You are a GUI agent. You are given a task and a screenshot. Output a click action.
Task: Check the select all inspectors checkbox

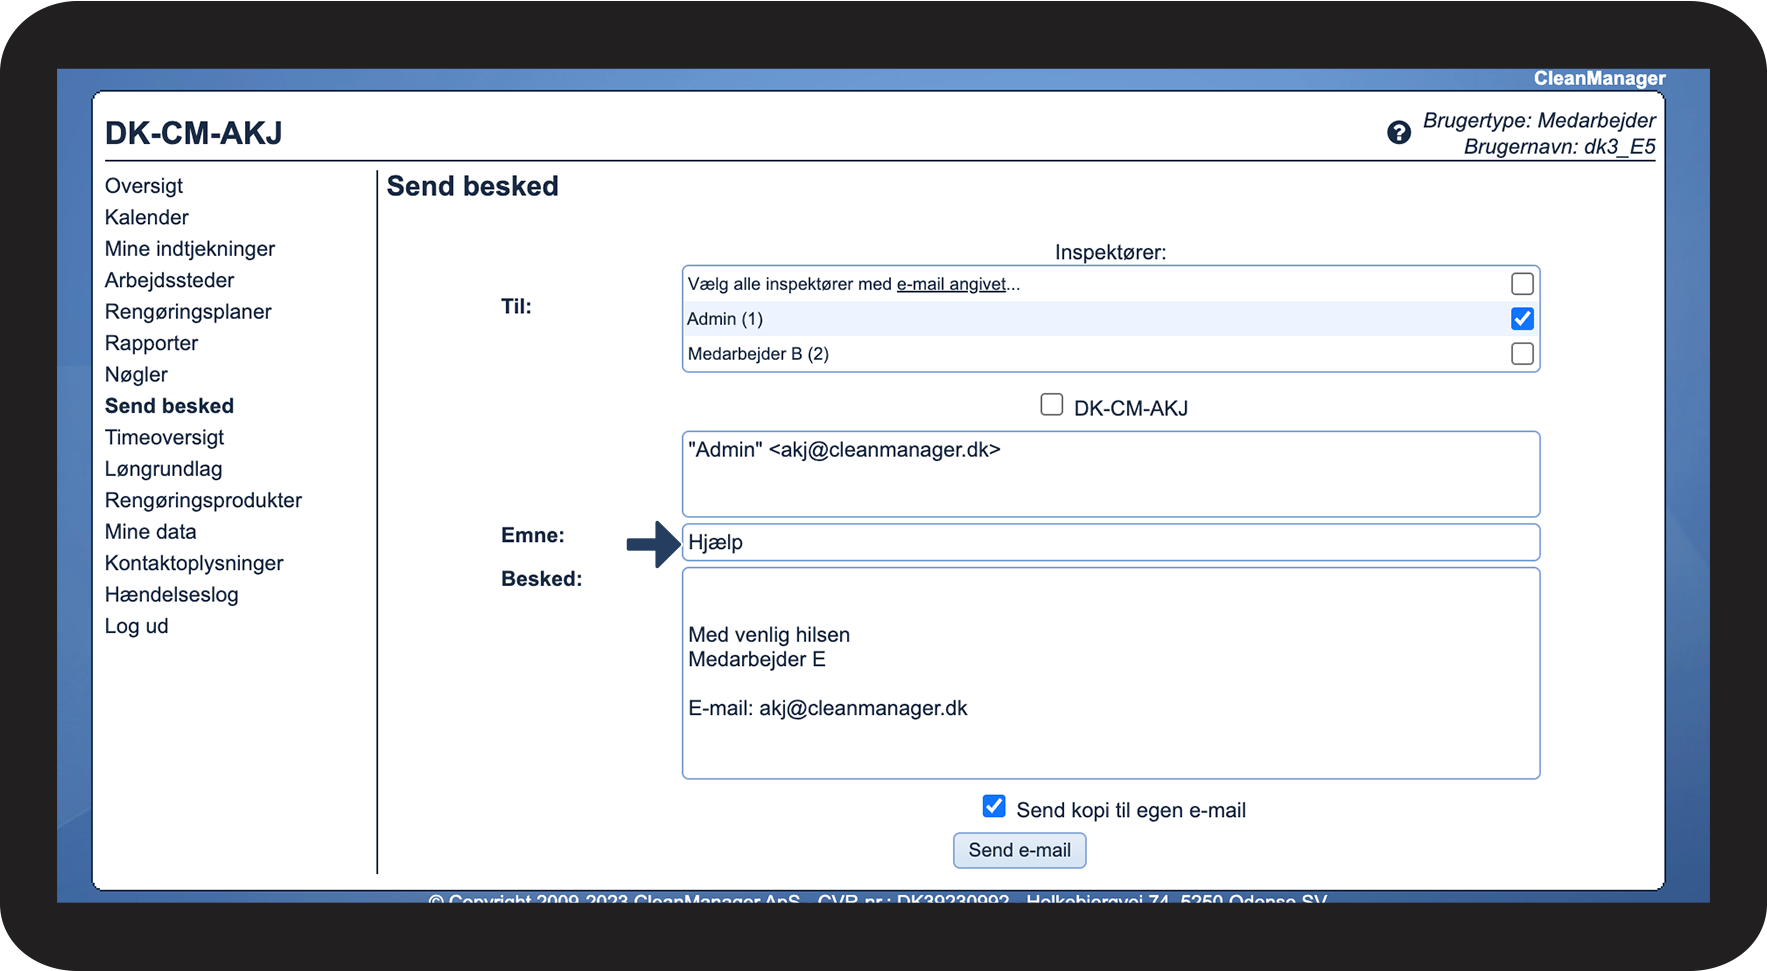(1522, 284)
